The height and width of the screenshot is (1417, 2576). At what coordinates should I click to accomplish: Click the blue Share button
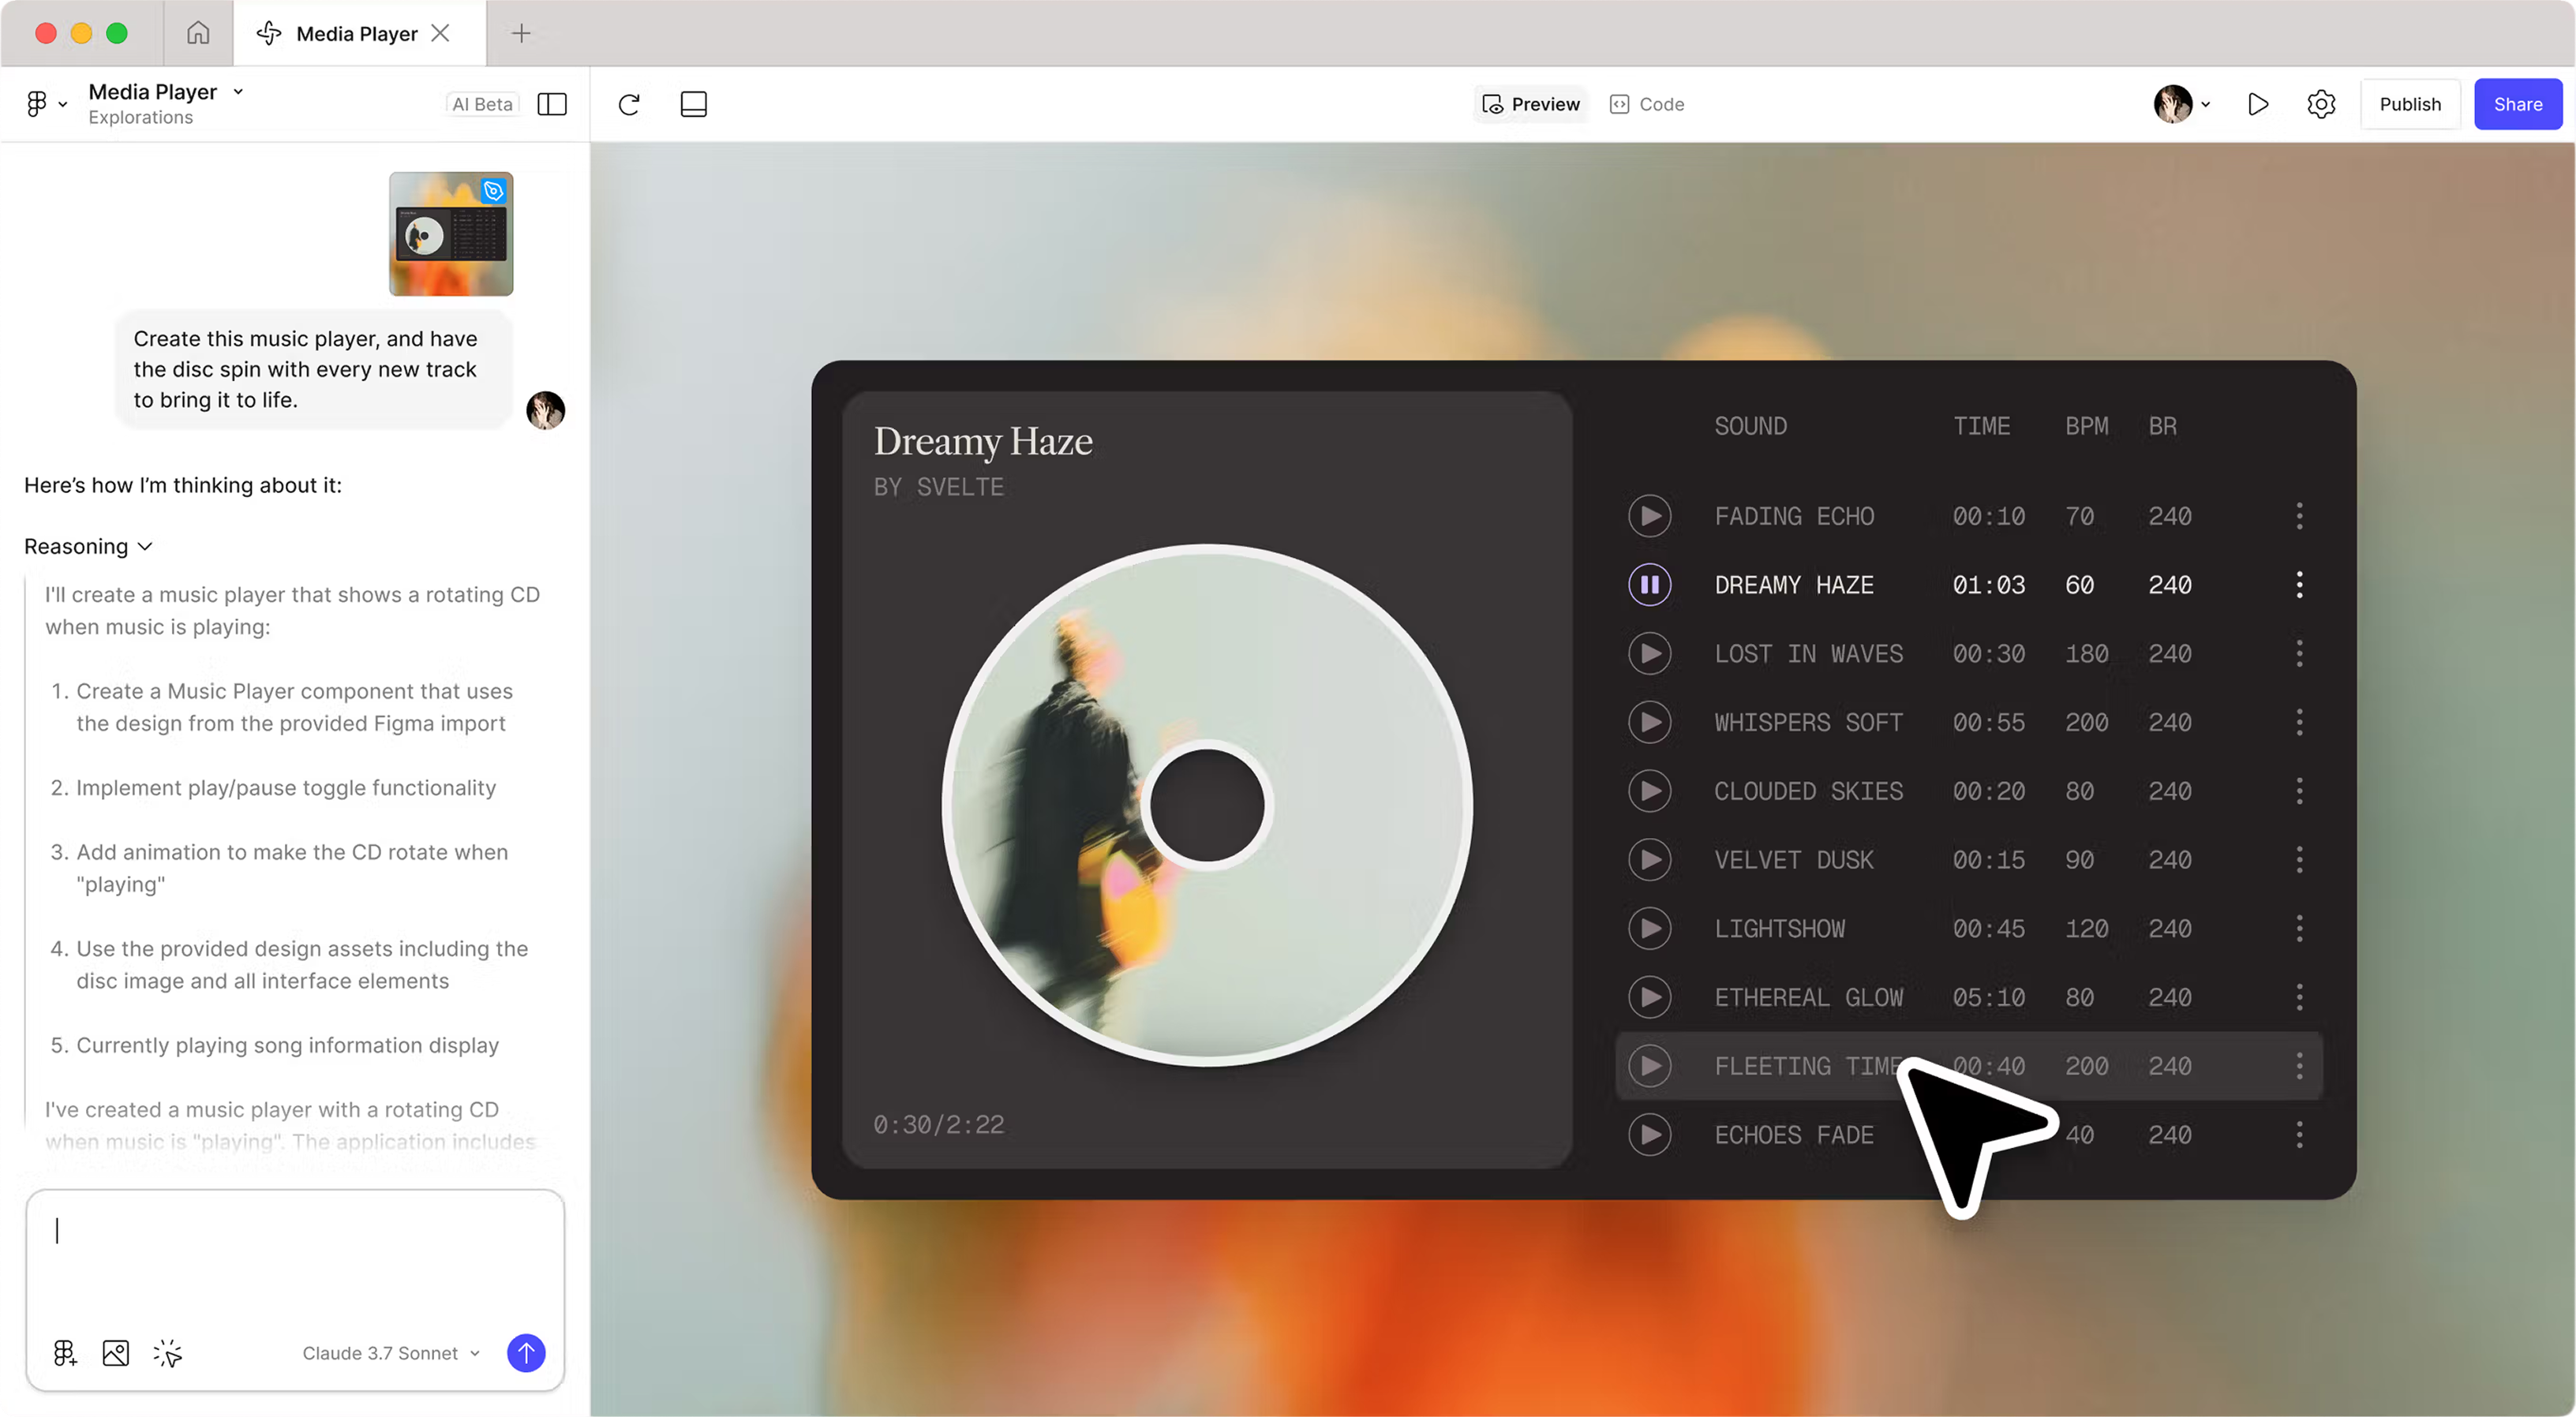point(2517,104)
